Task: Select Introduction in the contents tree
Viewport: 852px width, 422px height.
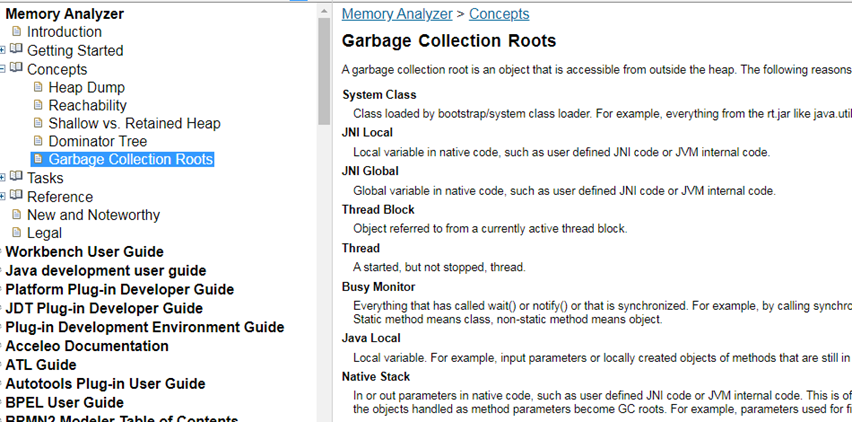Action: click(64, 32)
